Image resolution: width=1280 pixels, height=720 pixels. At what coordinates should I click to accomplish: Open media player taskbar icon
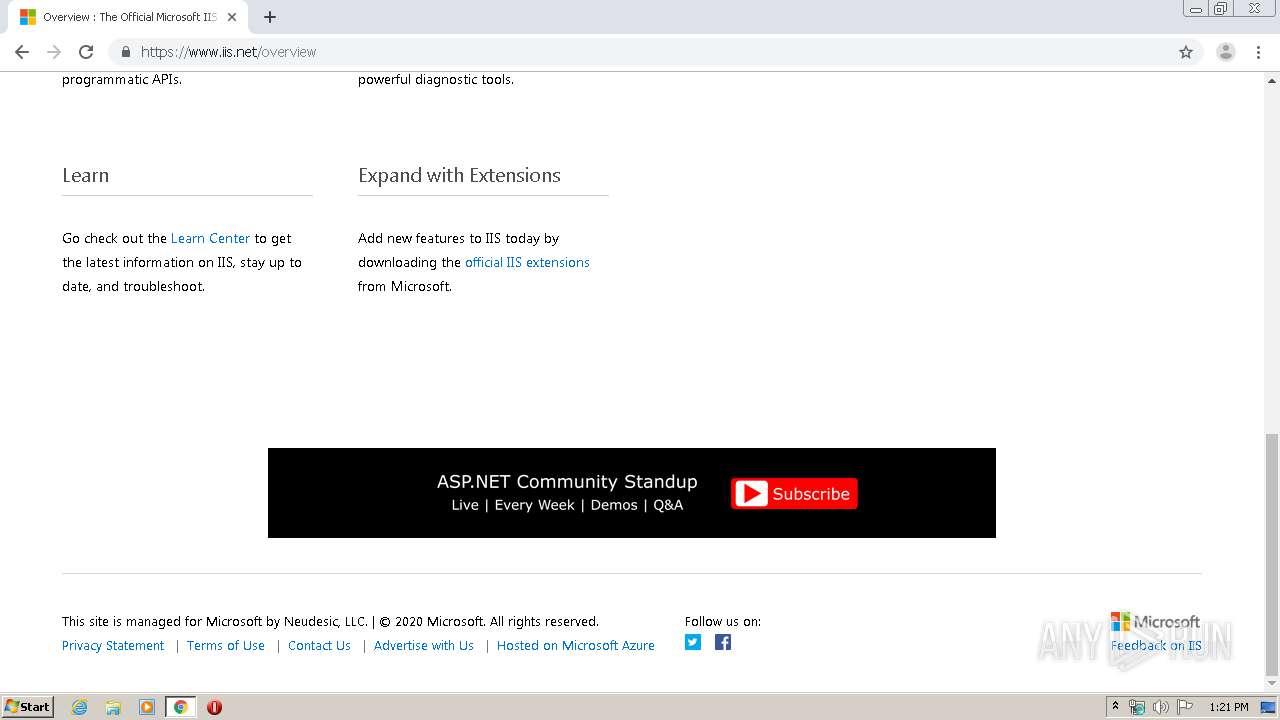[x=147, y=707]
